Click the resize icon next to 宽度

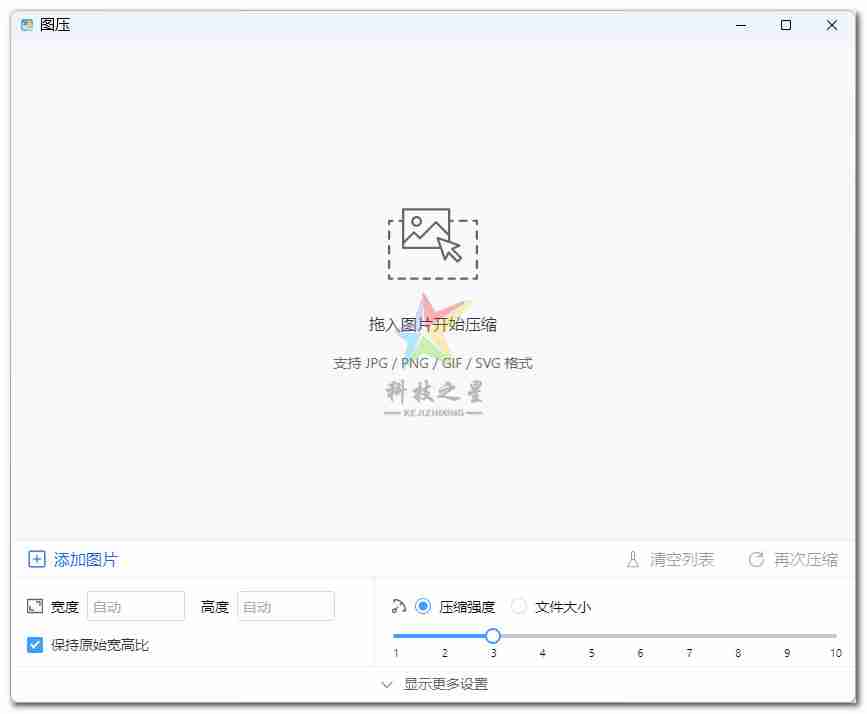pyautogui.click(x=35, y=607)
